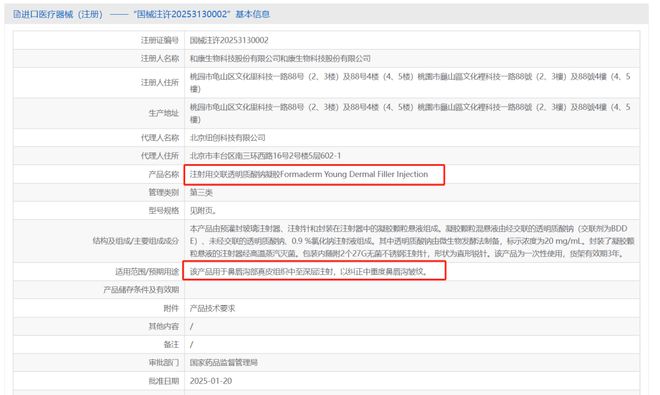The width and height of the screenshot is (660, 395).
Task: Click the 型号规格 label
Action: (164, 211)
